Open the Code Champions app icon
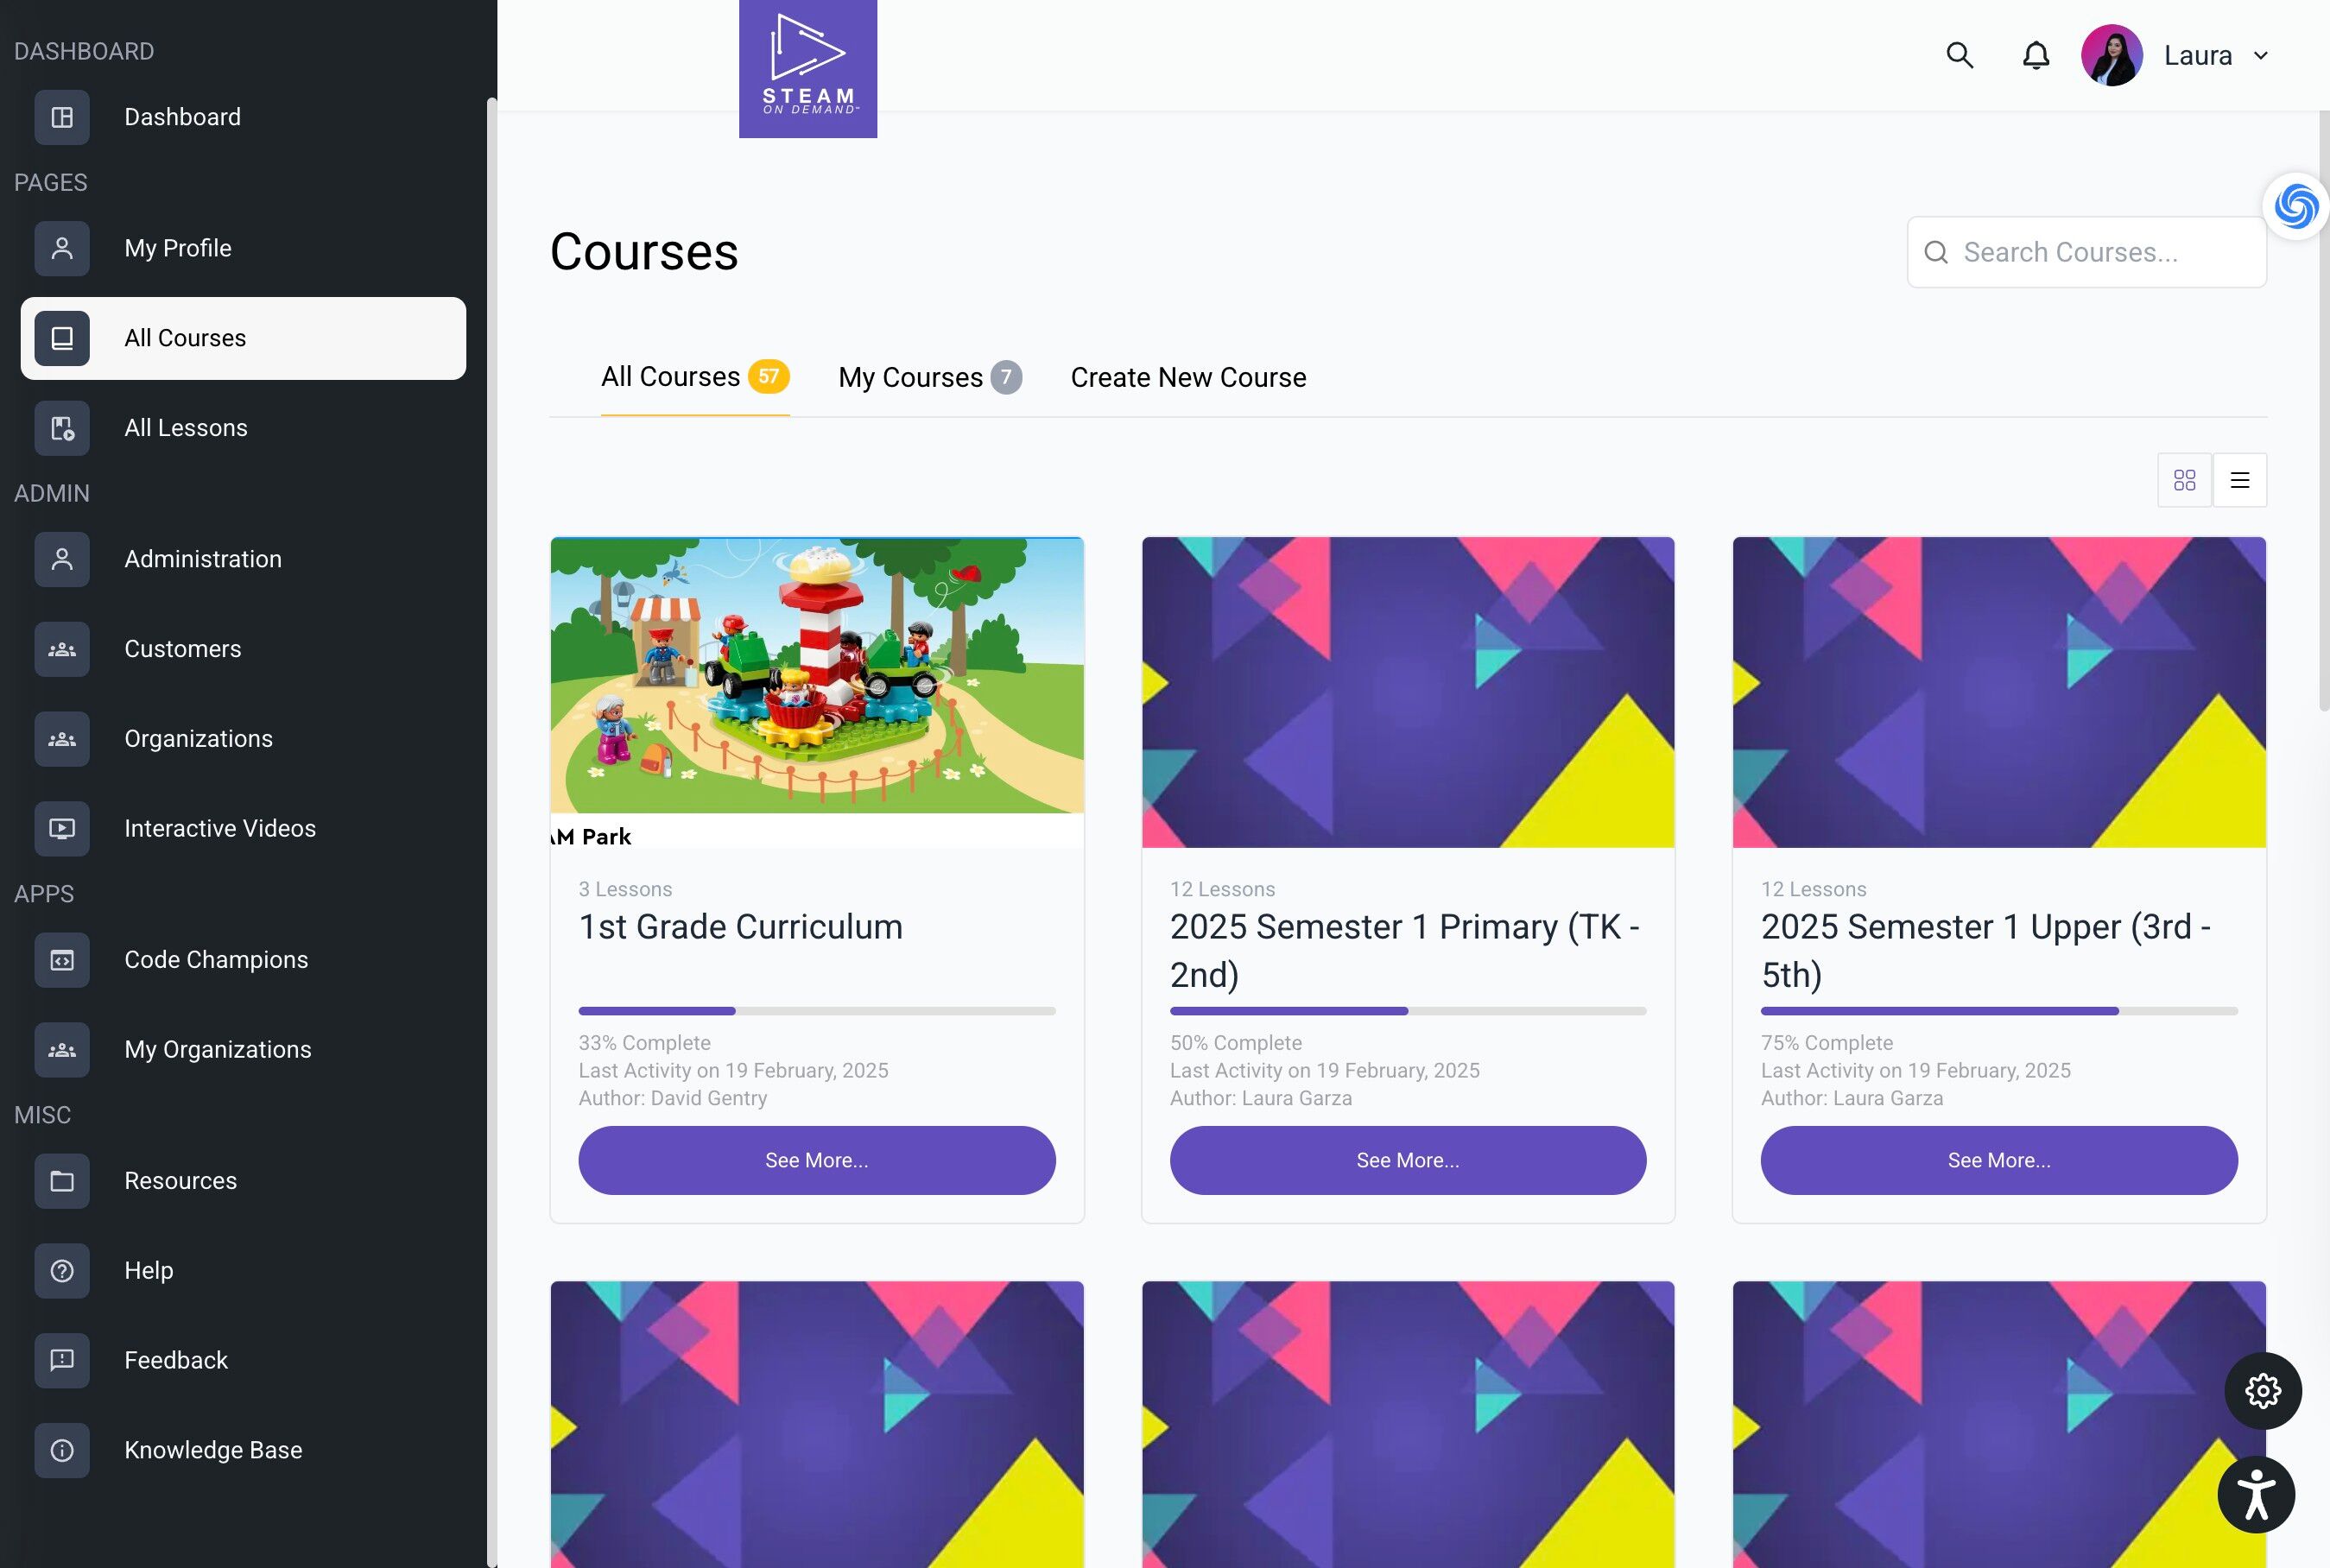 pos(62,959)
